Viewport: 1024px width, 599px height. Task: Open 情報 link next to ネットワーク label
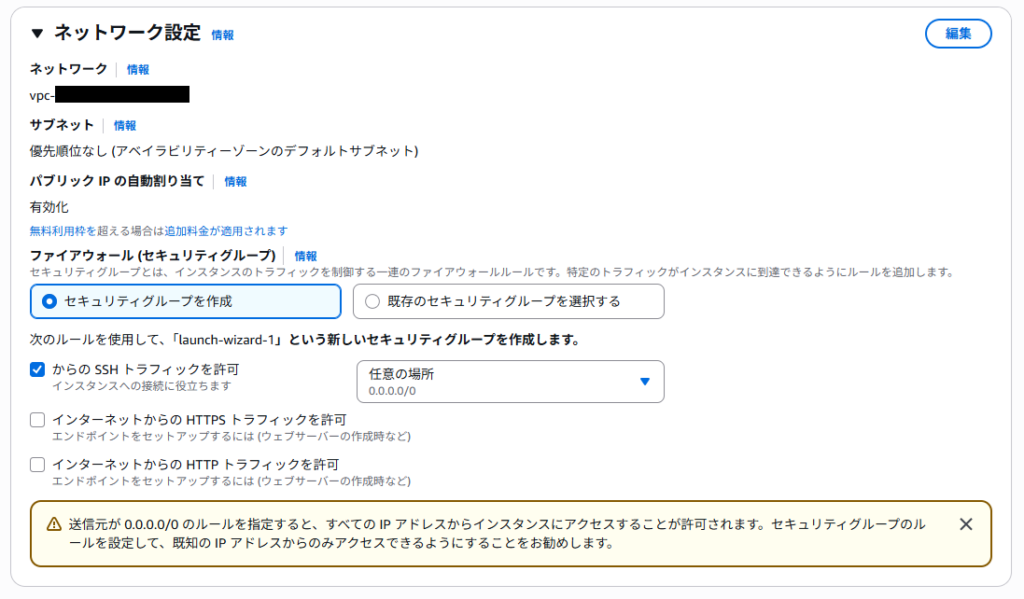(x=138, y=70)
